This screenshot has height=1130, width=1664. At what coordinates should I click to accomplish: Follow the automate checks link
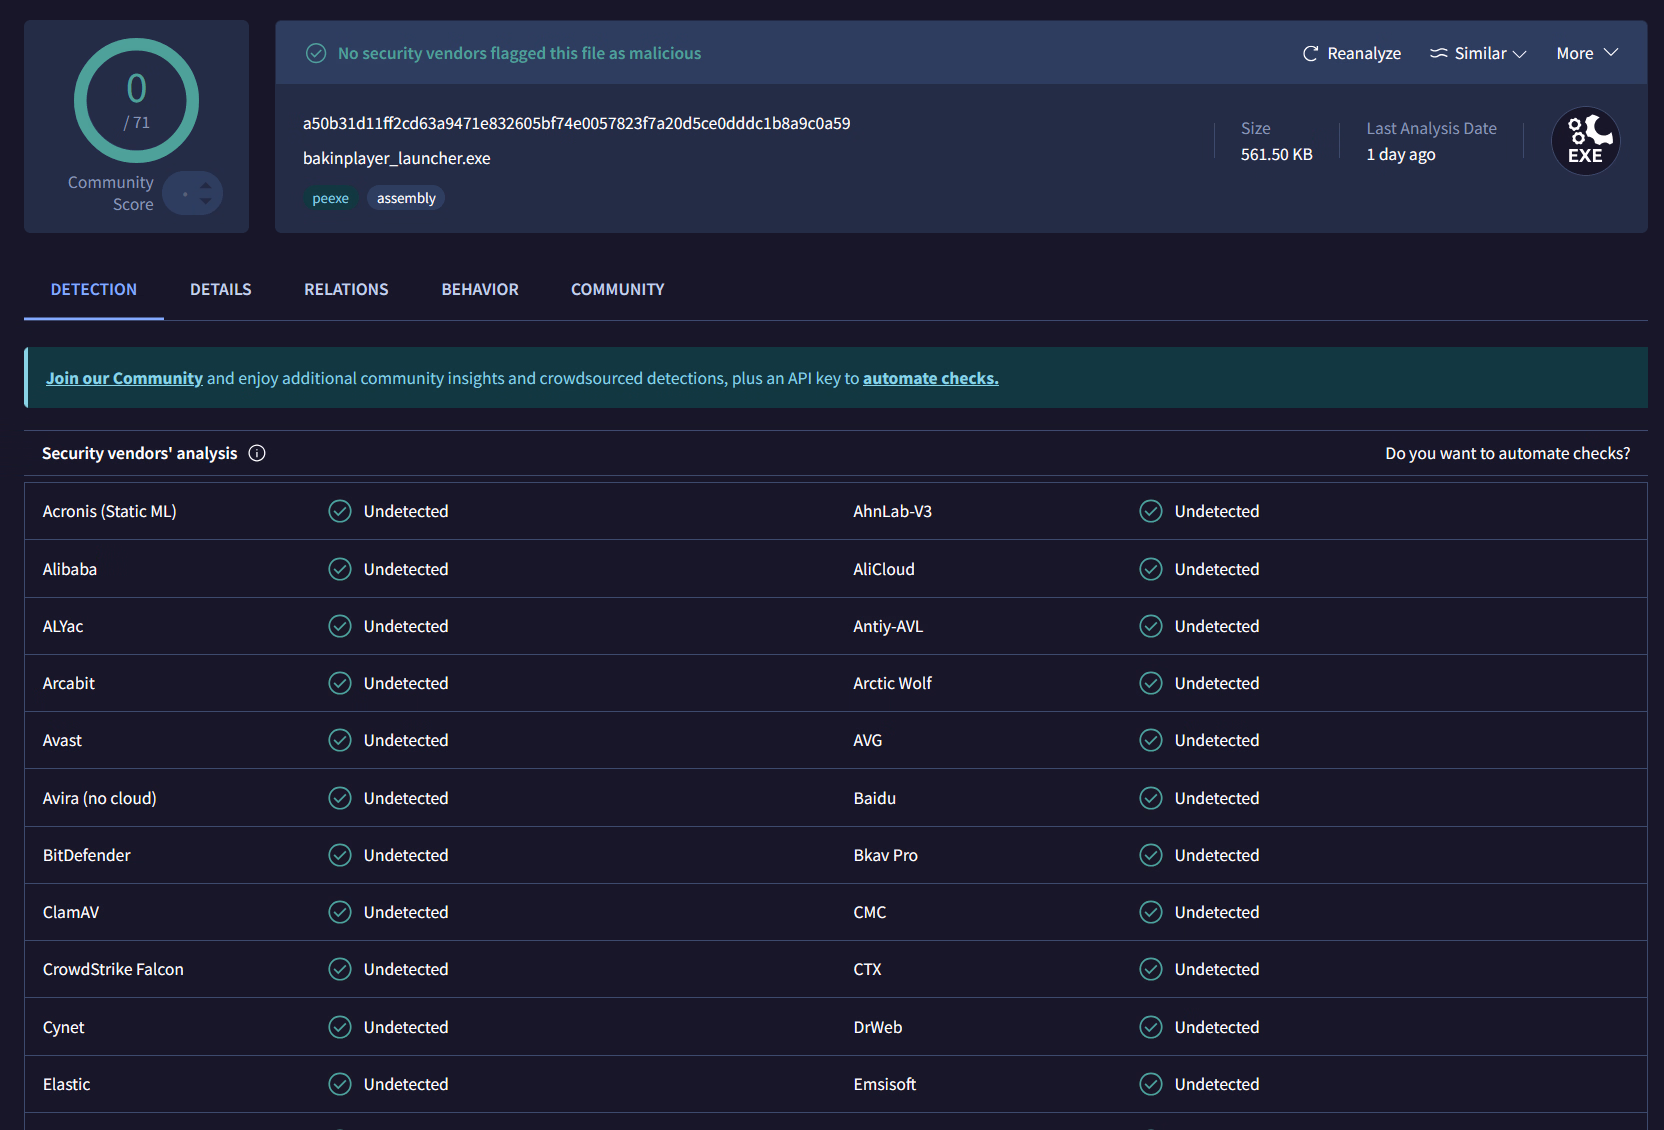click(x=931, y=378)
